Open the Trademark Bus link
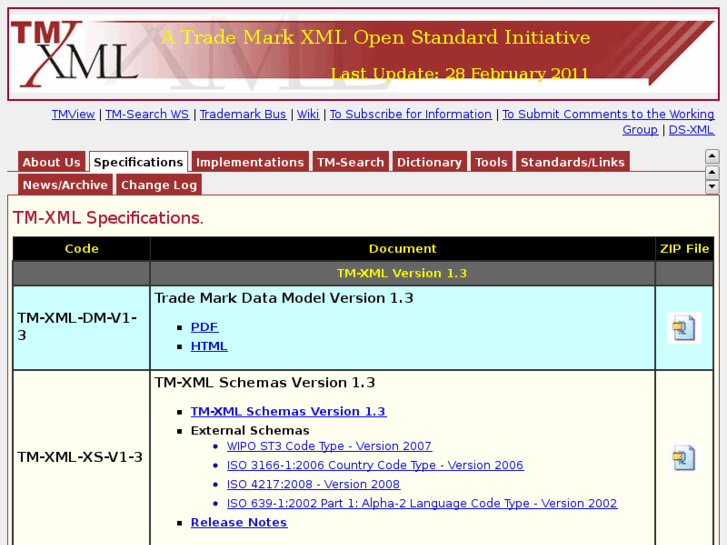 (243, 114)
